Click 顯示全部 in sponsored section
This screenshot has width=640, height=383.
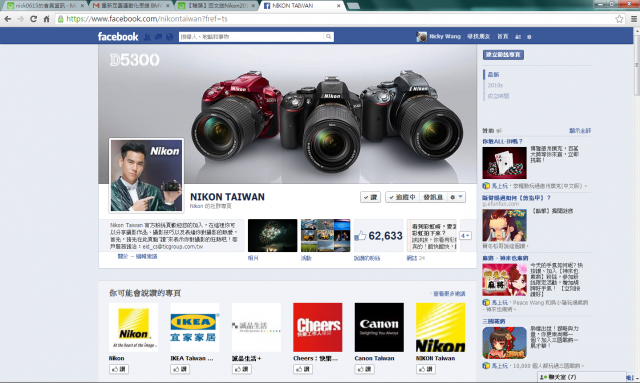click(x=580, y=131)
